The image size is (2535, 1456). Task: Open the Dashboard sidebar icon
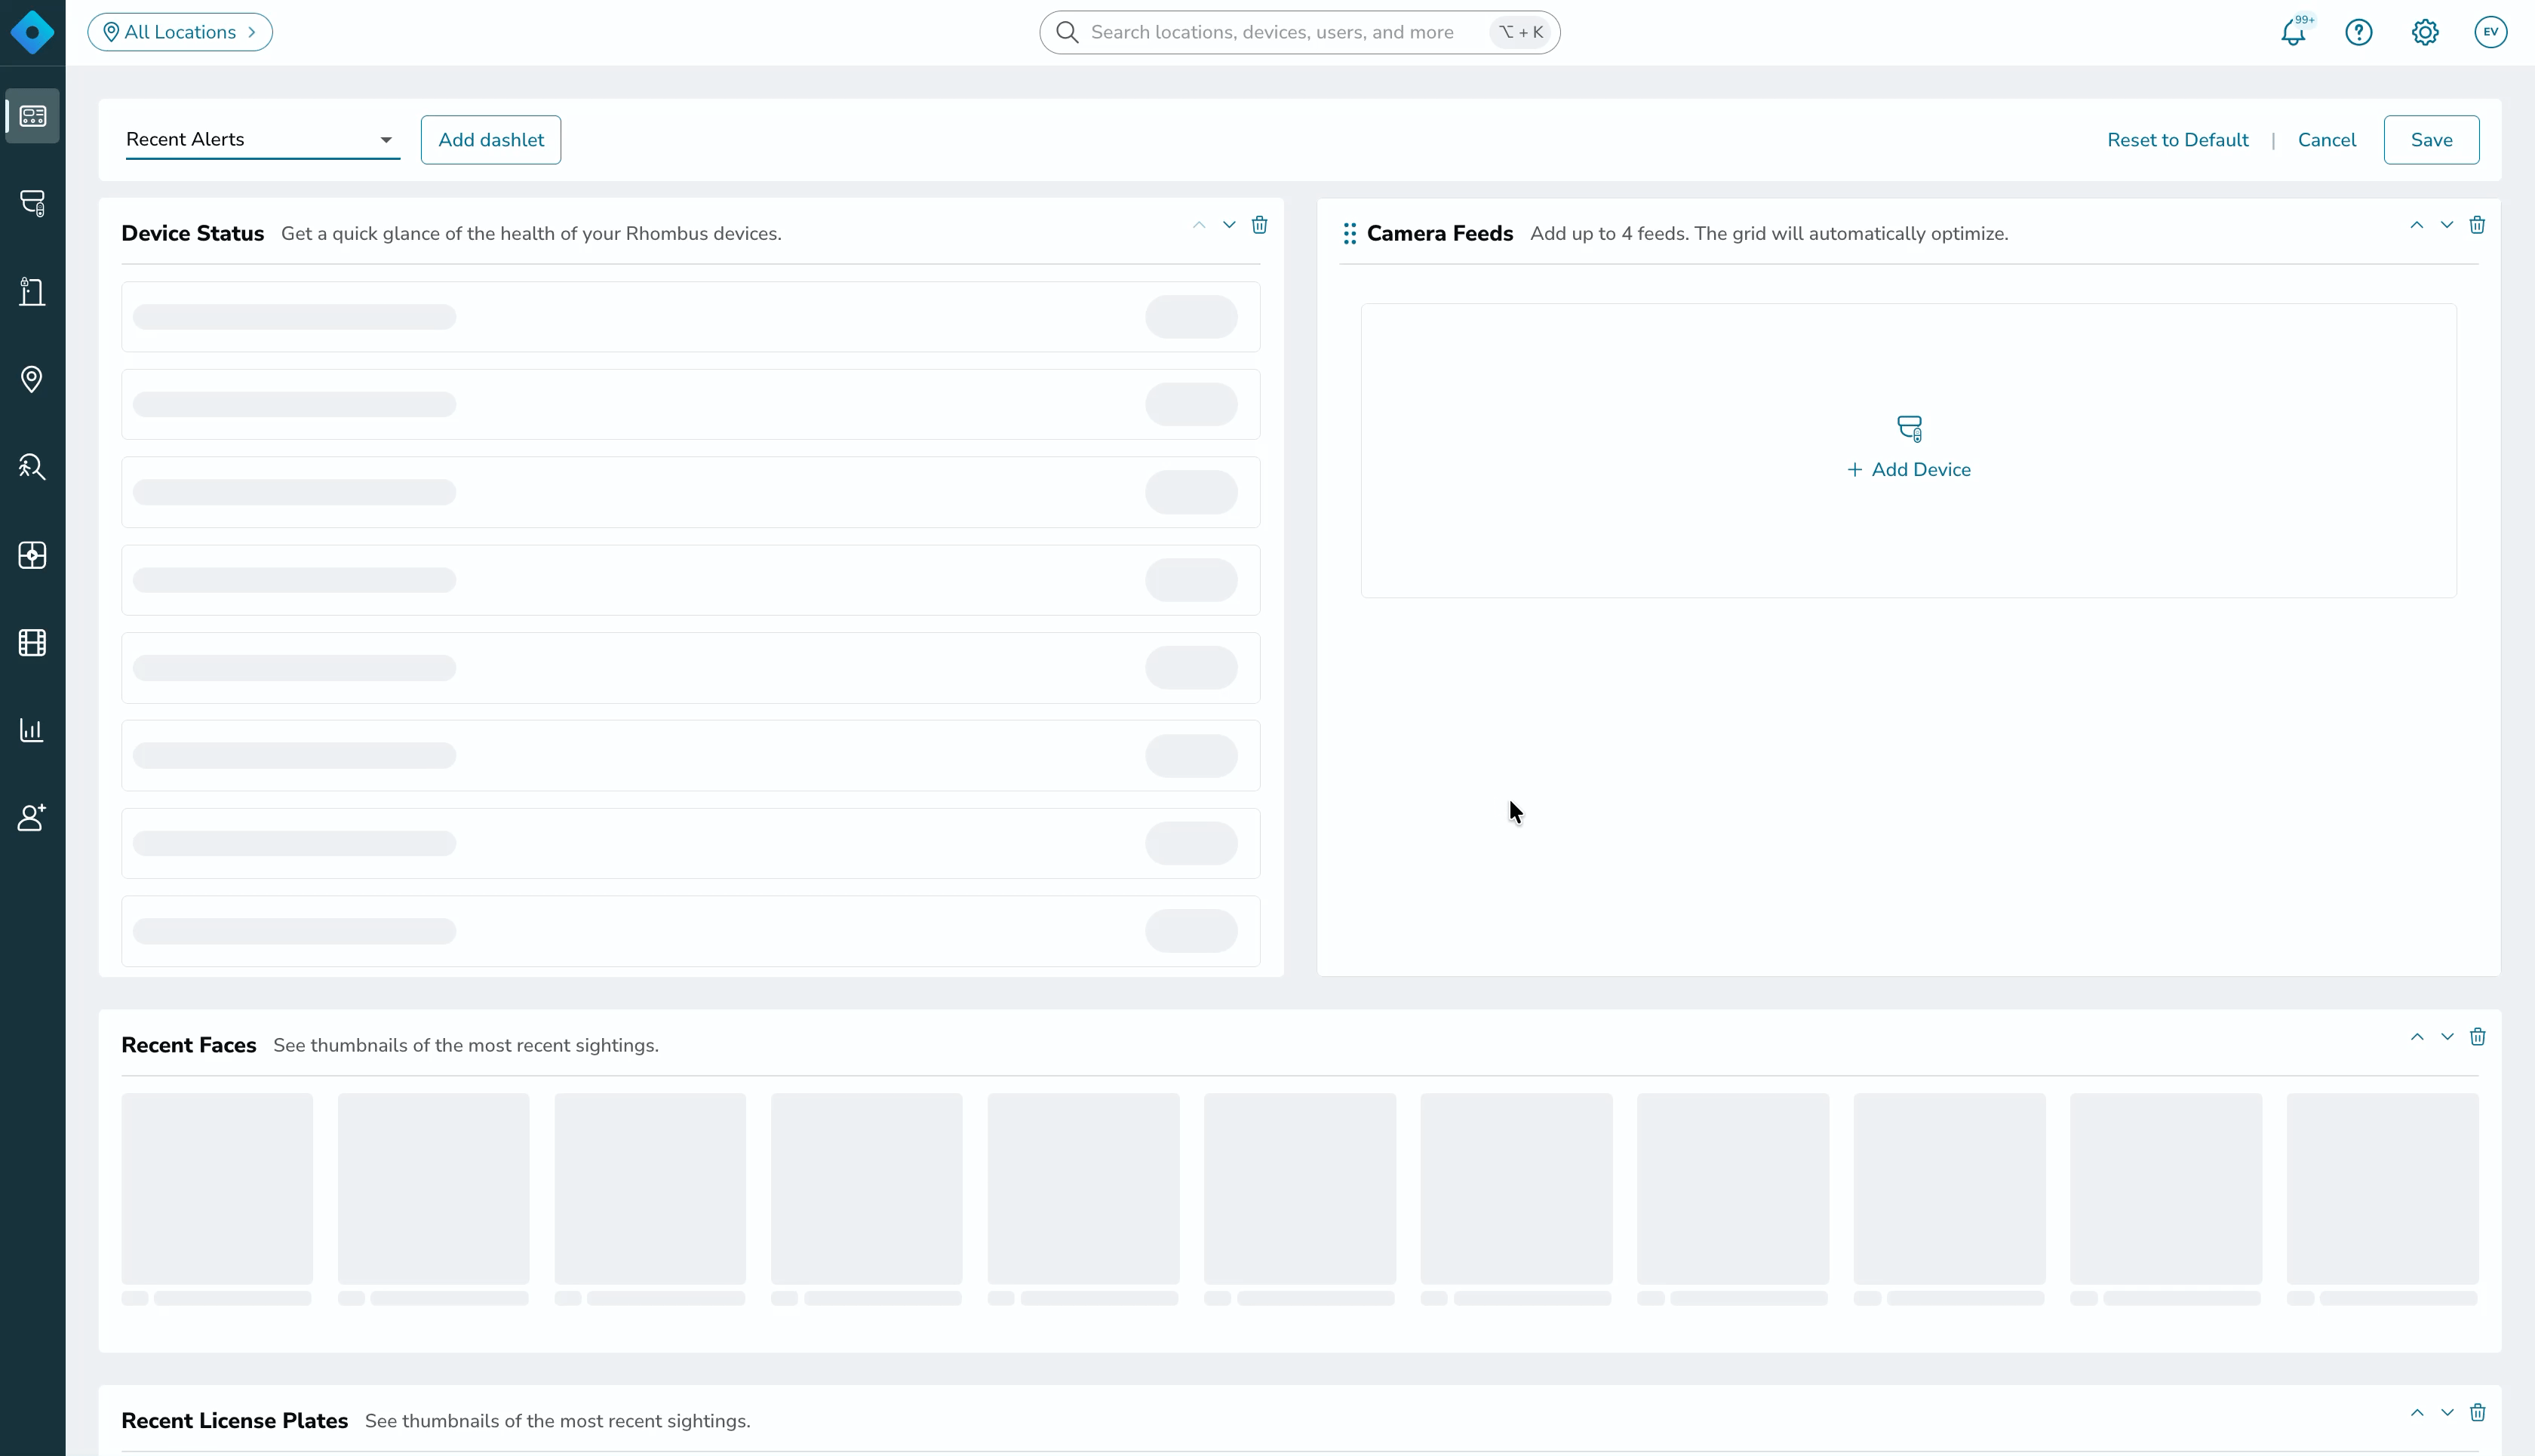pyautogui.click(x=32, y=116)
